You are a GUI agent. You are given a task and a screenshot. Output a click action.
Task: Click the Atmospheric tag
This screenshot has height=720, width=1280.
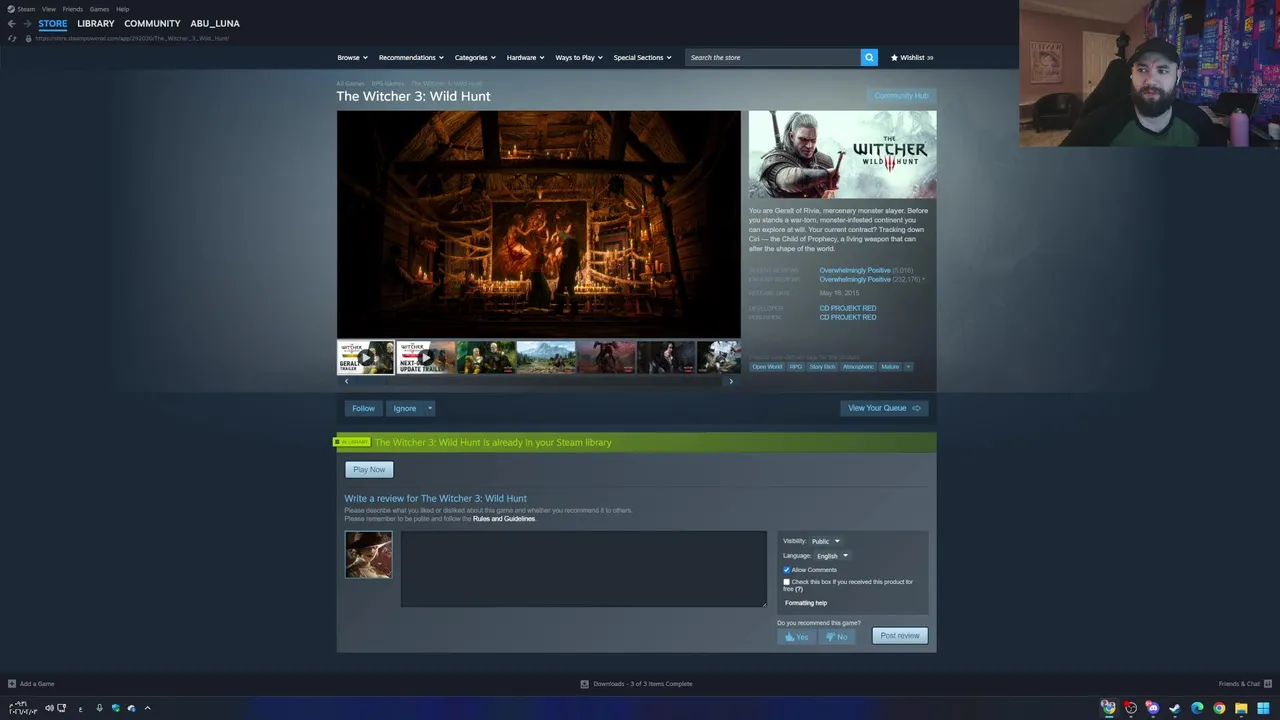[x=858, y=367]
